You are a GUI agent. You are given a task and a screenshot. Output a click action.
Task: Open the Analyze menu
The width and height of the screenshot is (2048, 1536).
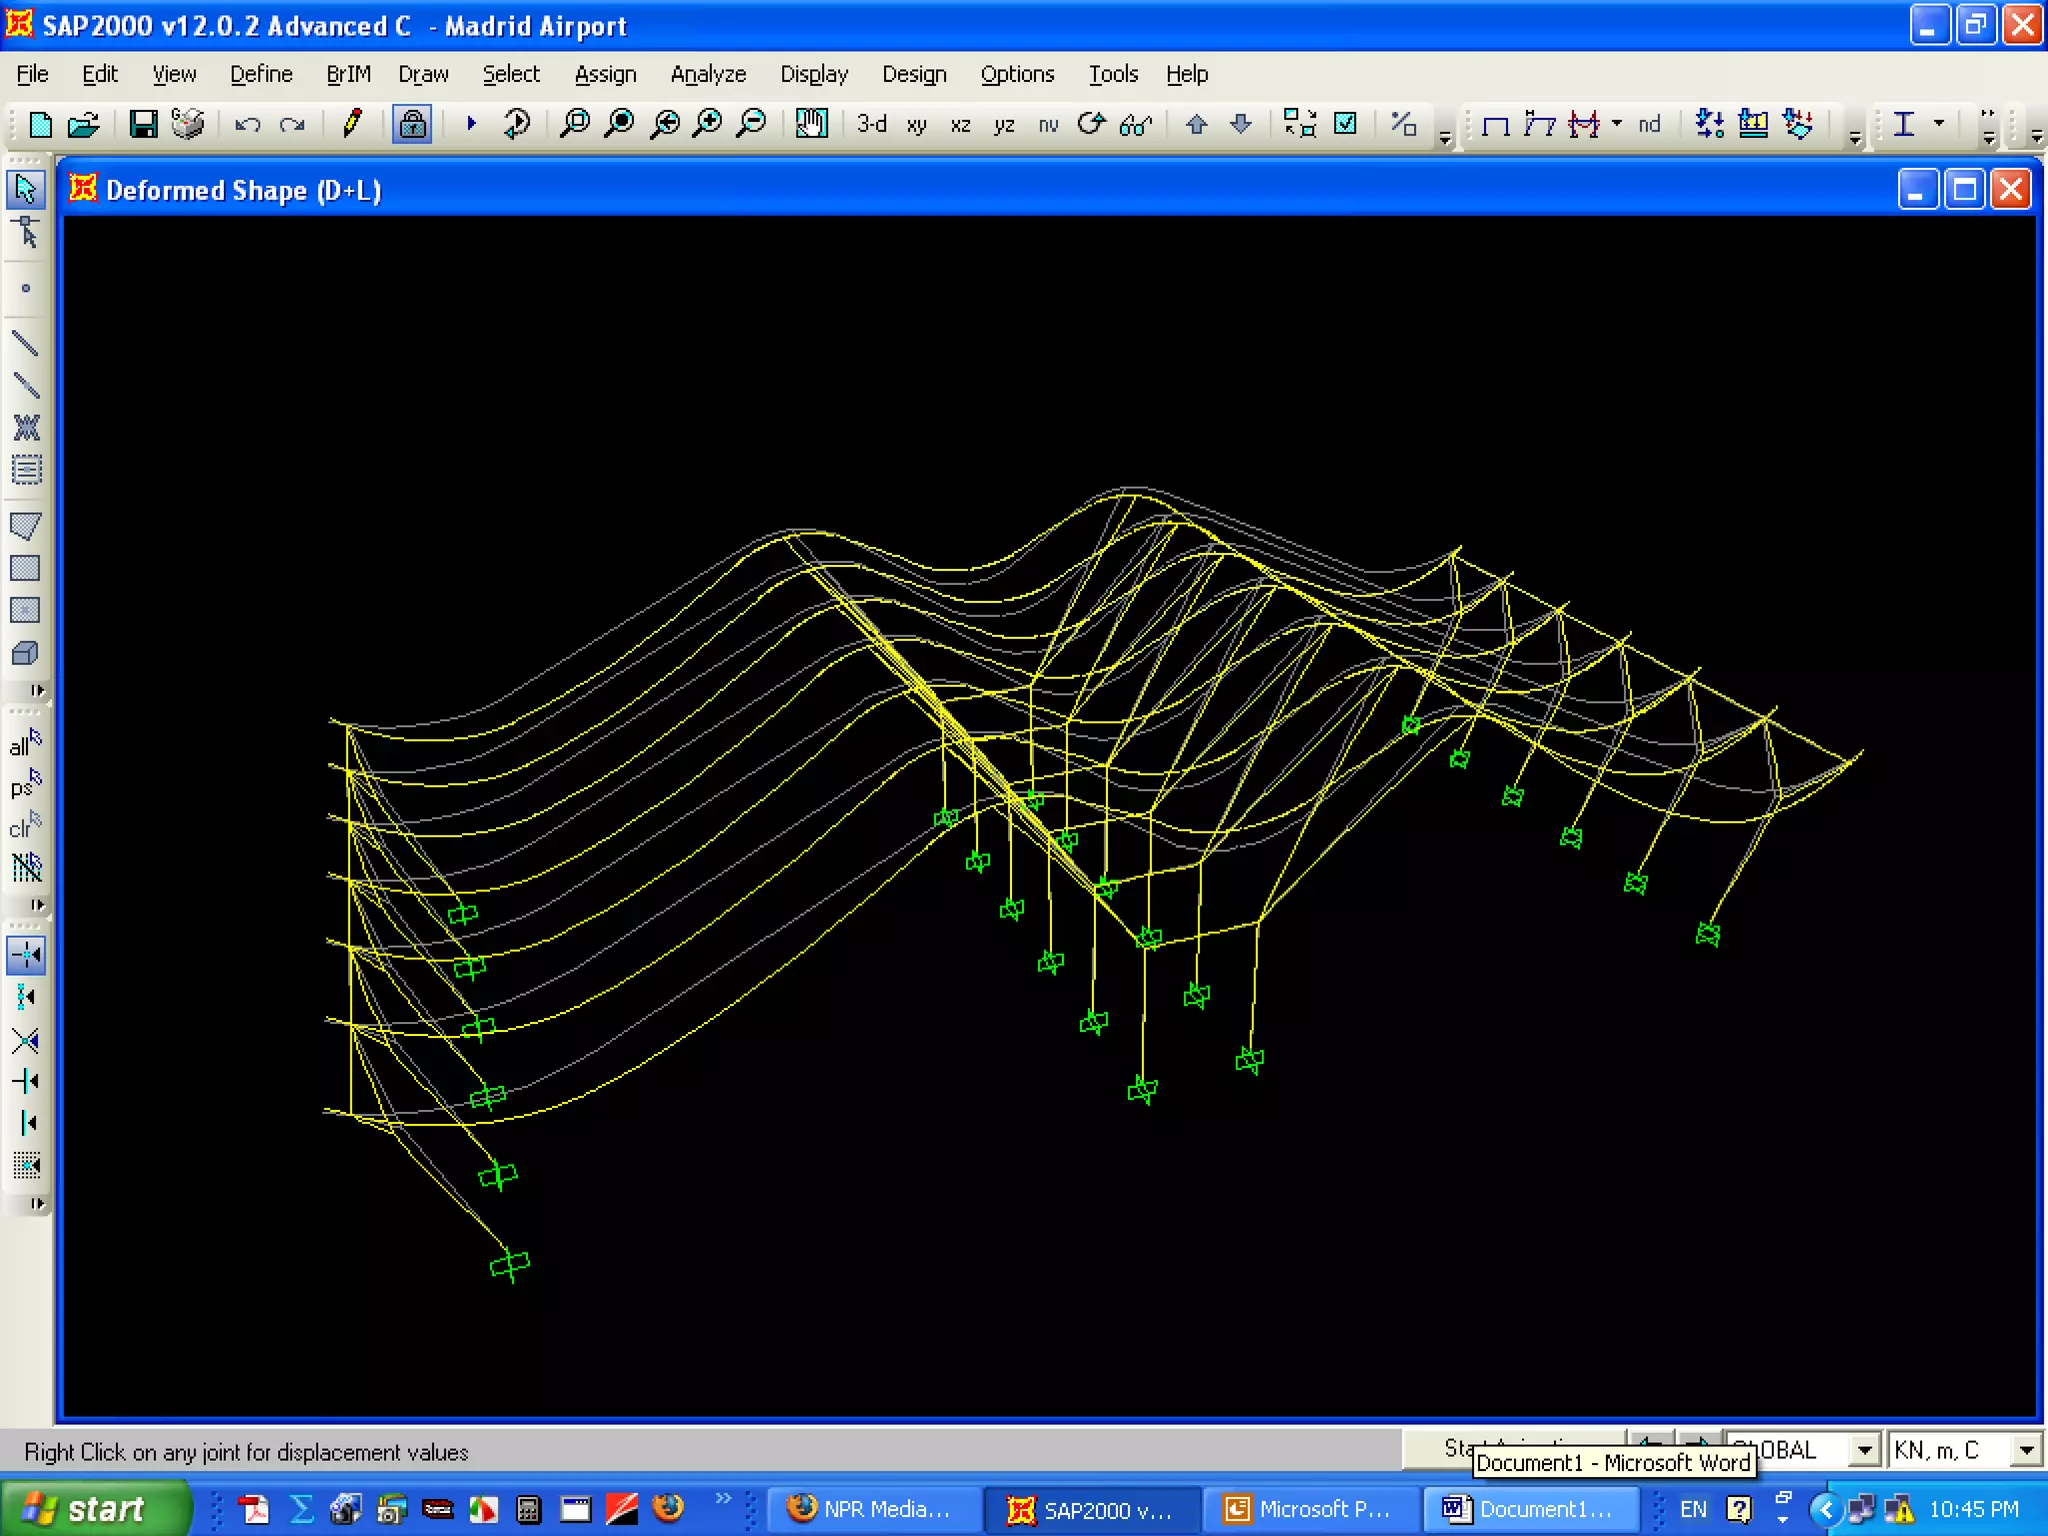(708, 74)
